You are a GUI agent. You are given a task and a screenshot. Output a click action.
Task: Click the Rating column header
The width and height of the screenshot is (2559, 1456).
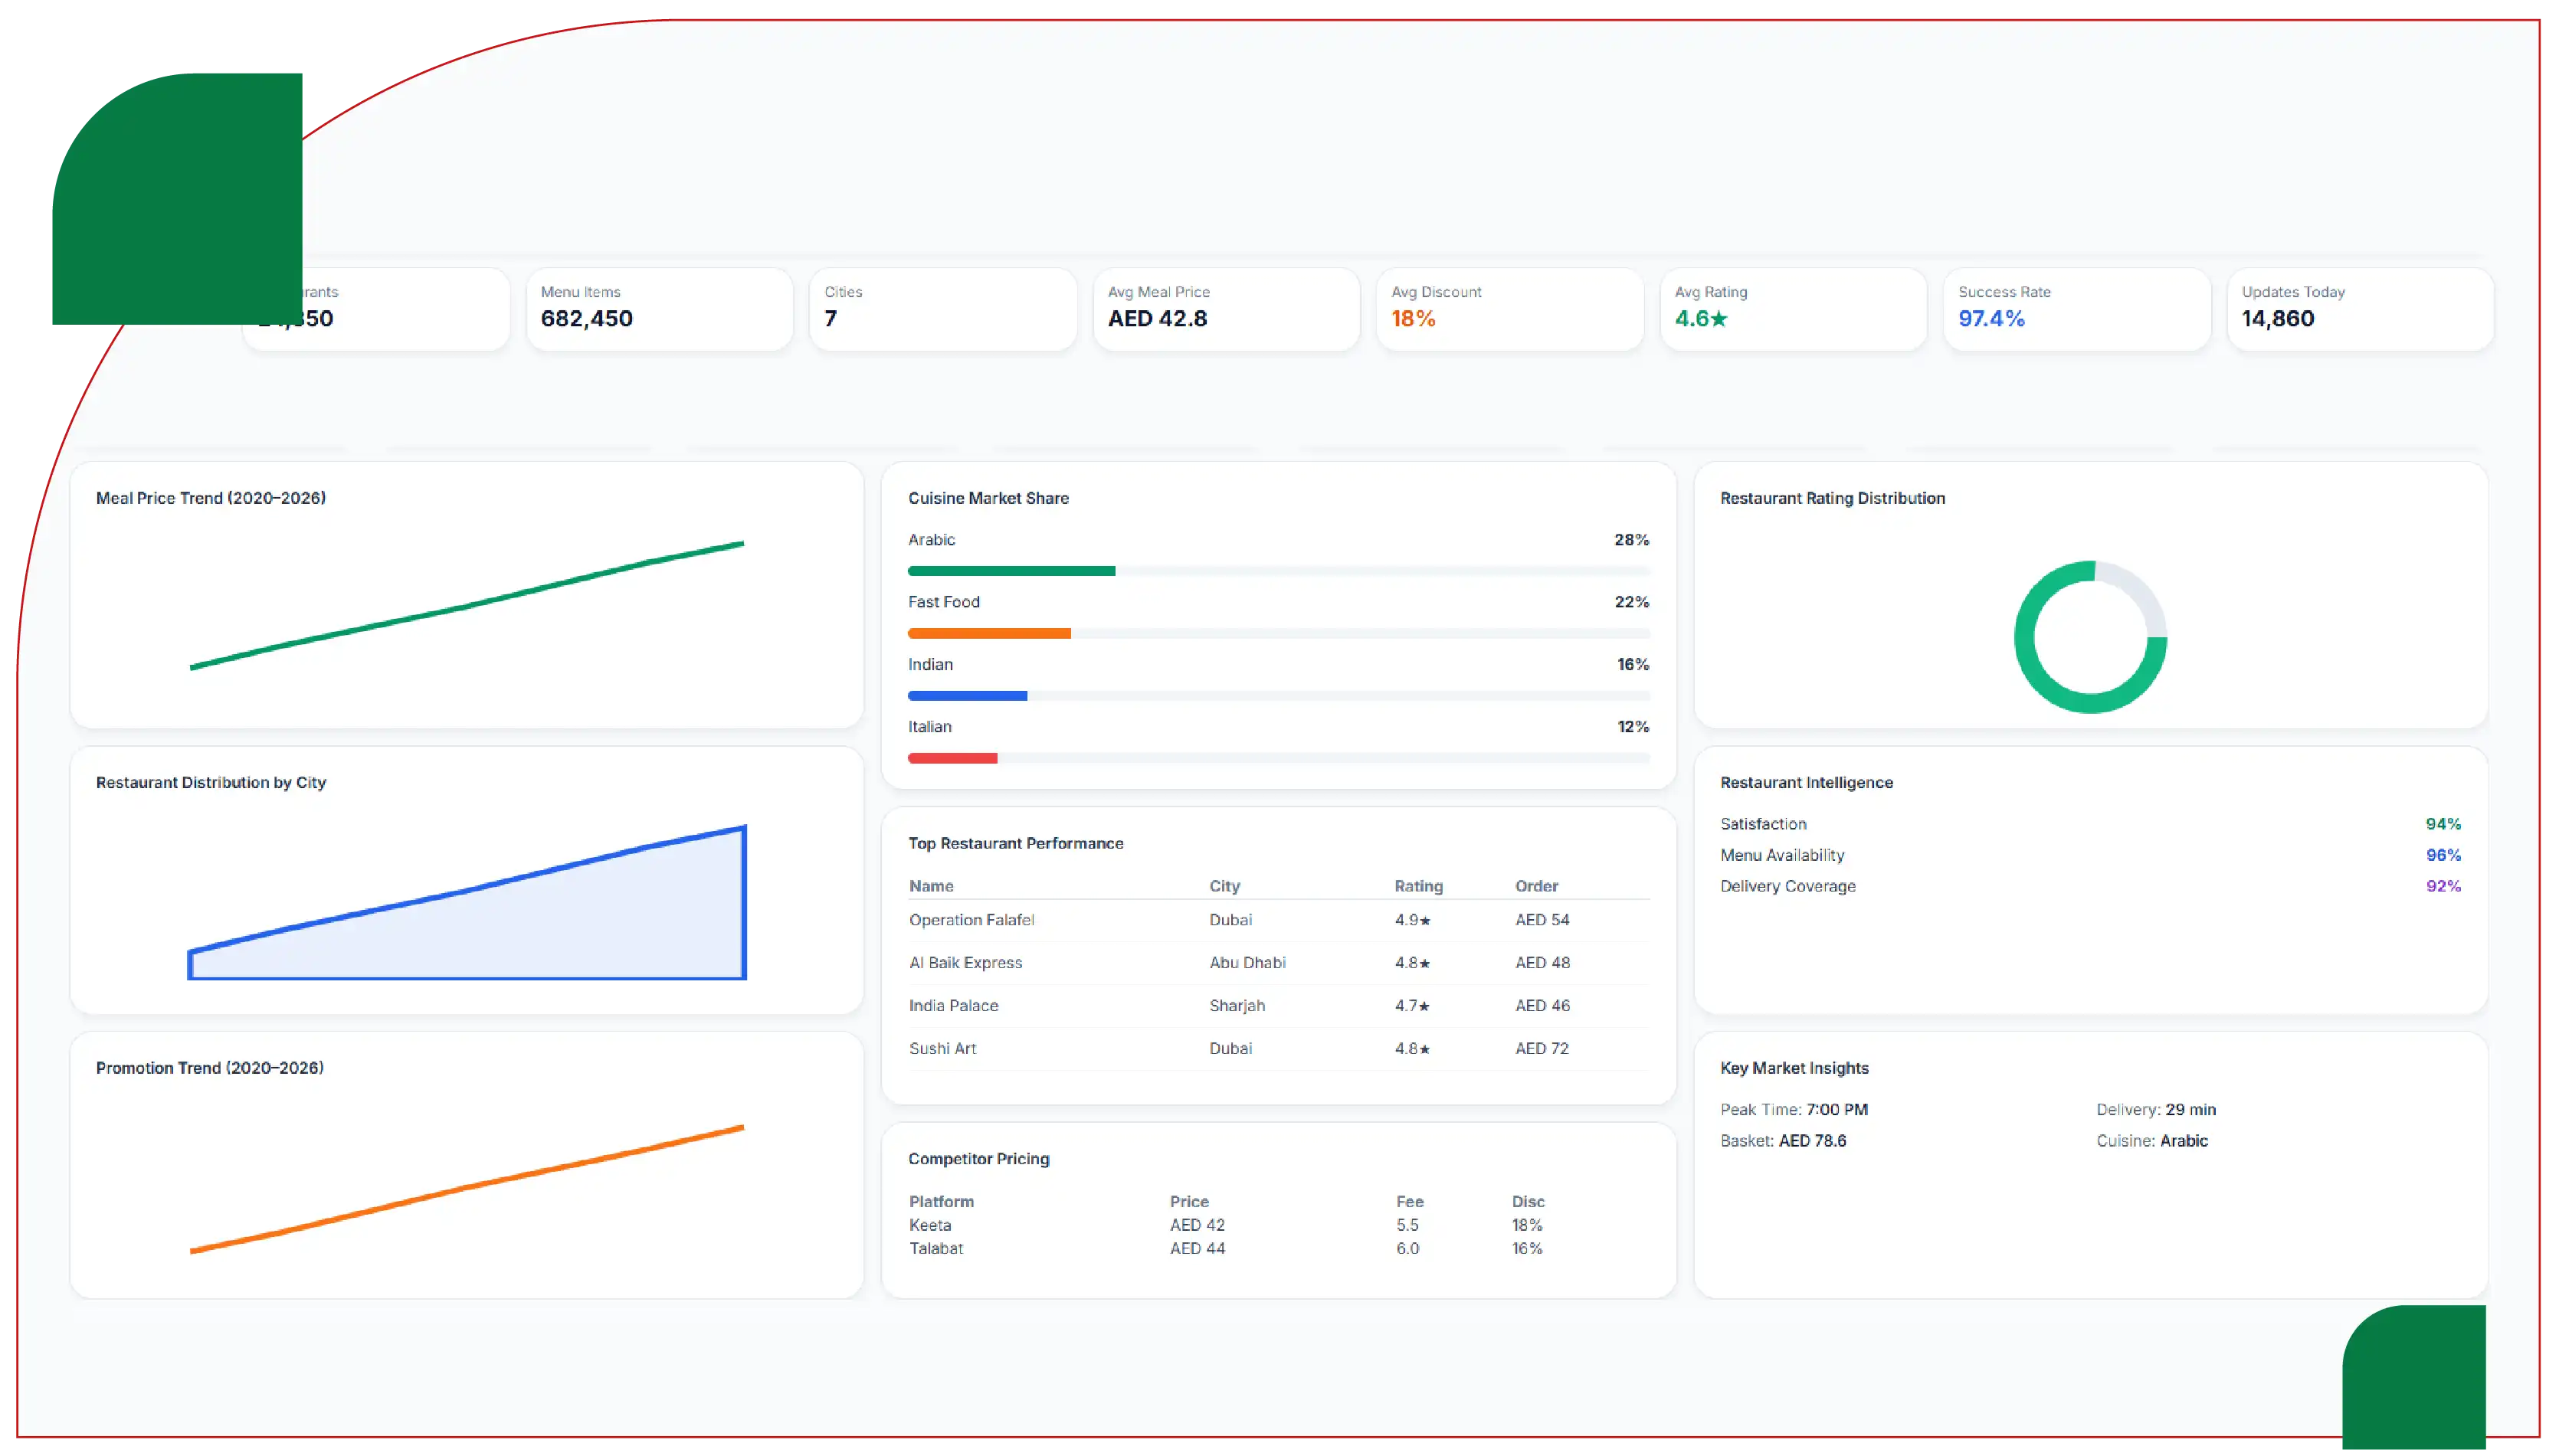[1418, 886]
